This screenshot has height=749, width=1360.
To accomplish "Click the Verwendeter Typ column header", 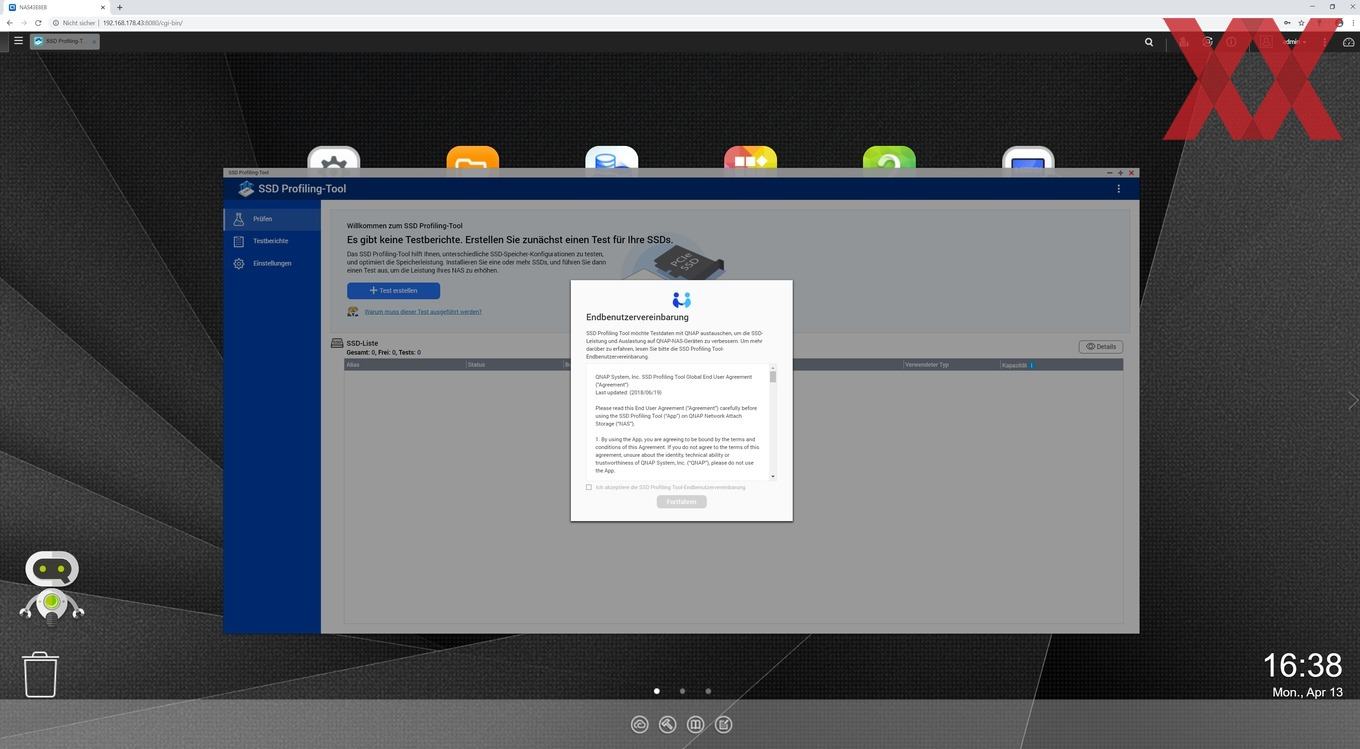I will 951,365.
